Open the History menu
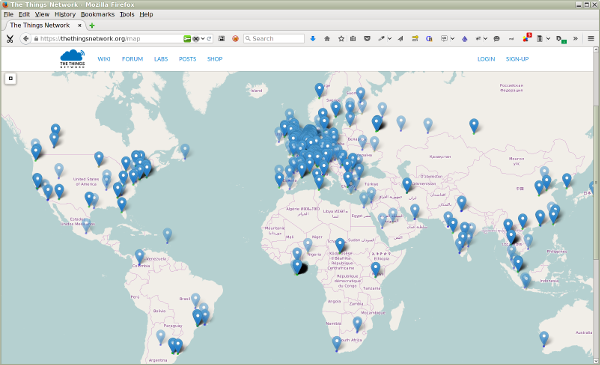Screen dimensions: 600x365 65,14
